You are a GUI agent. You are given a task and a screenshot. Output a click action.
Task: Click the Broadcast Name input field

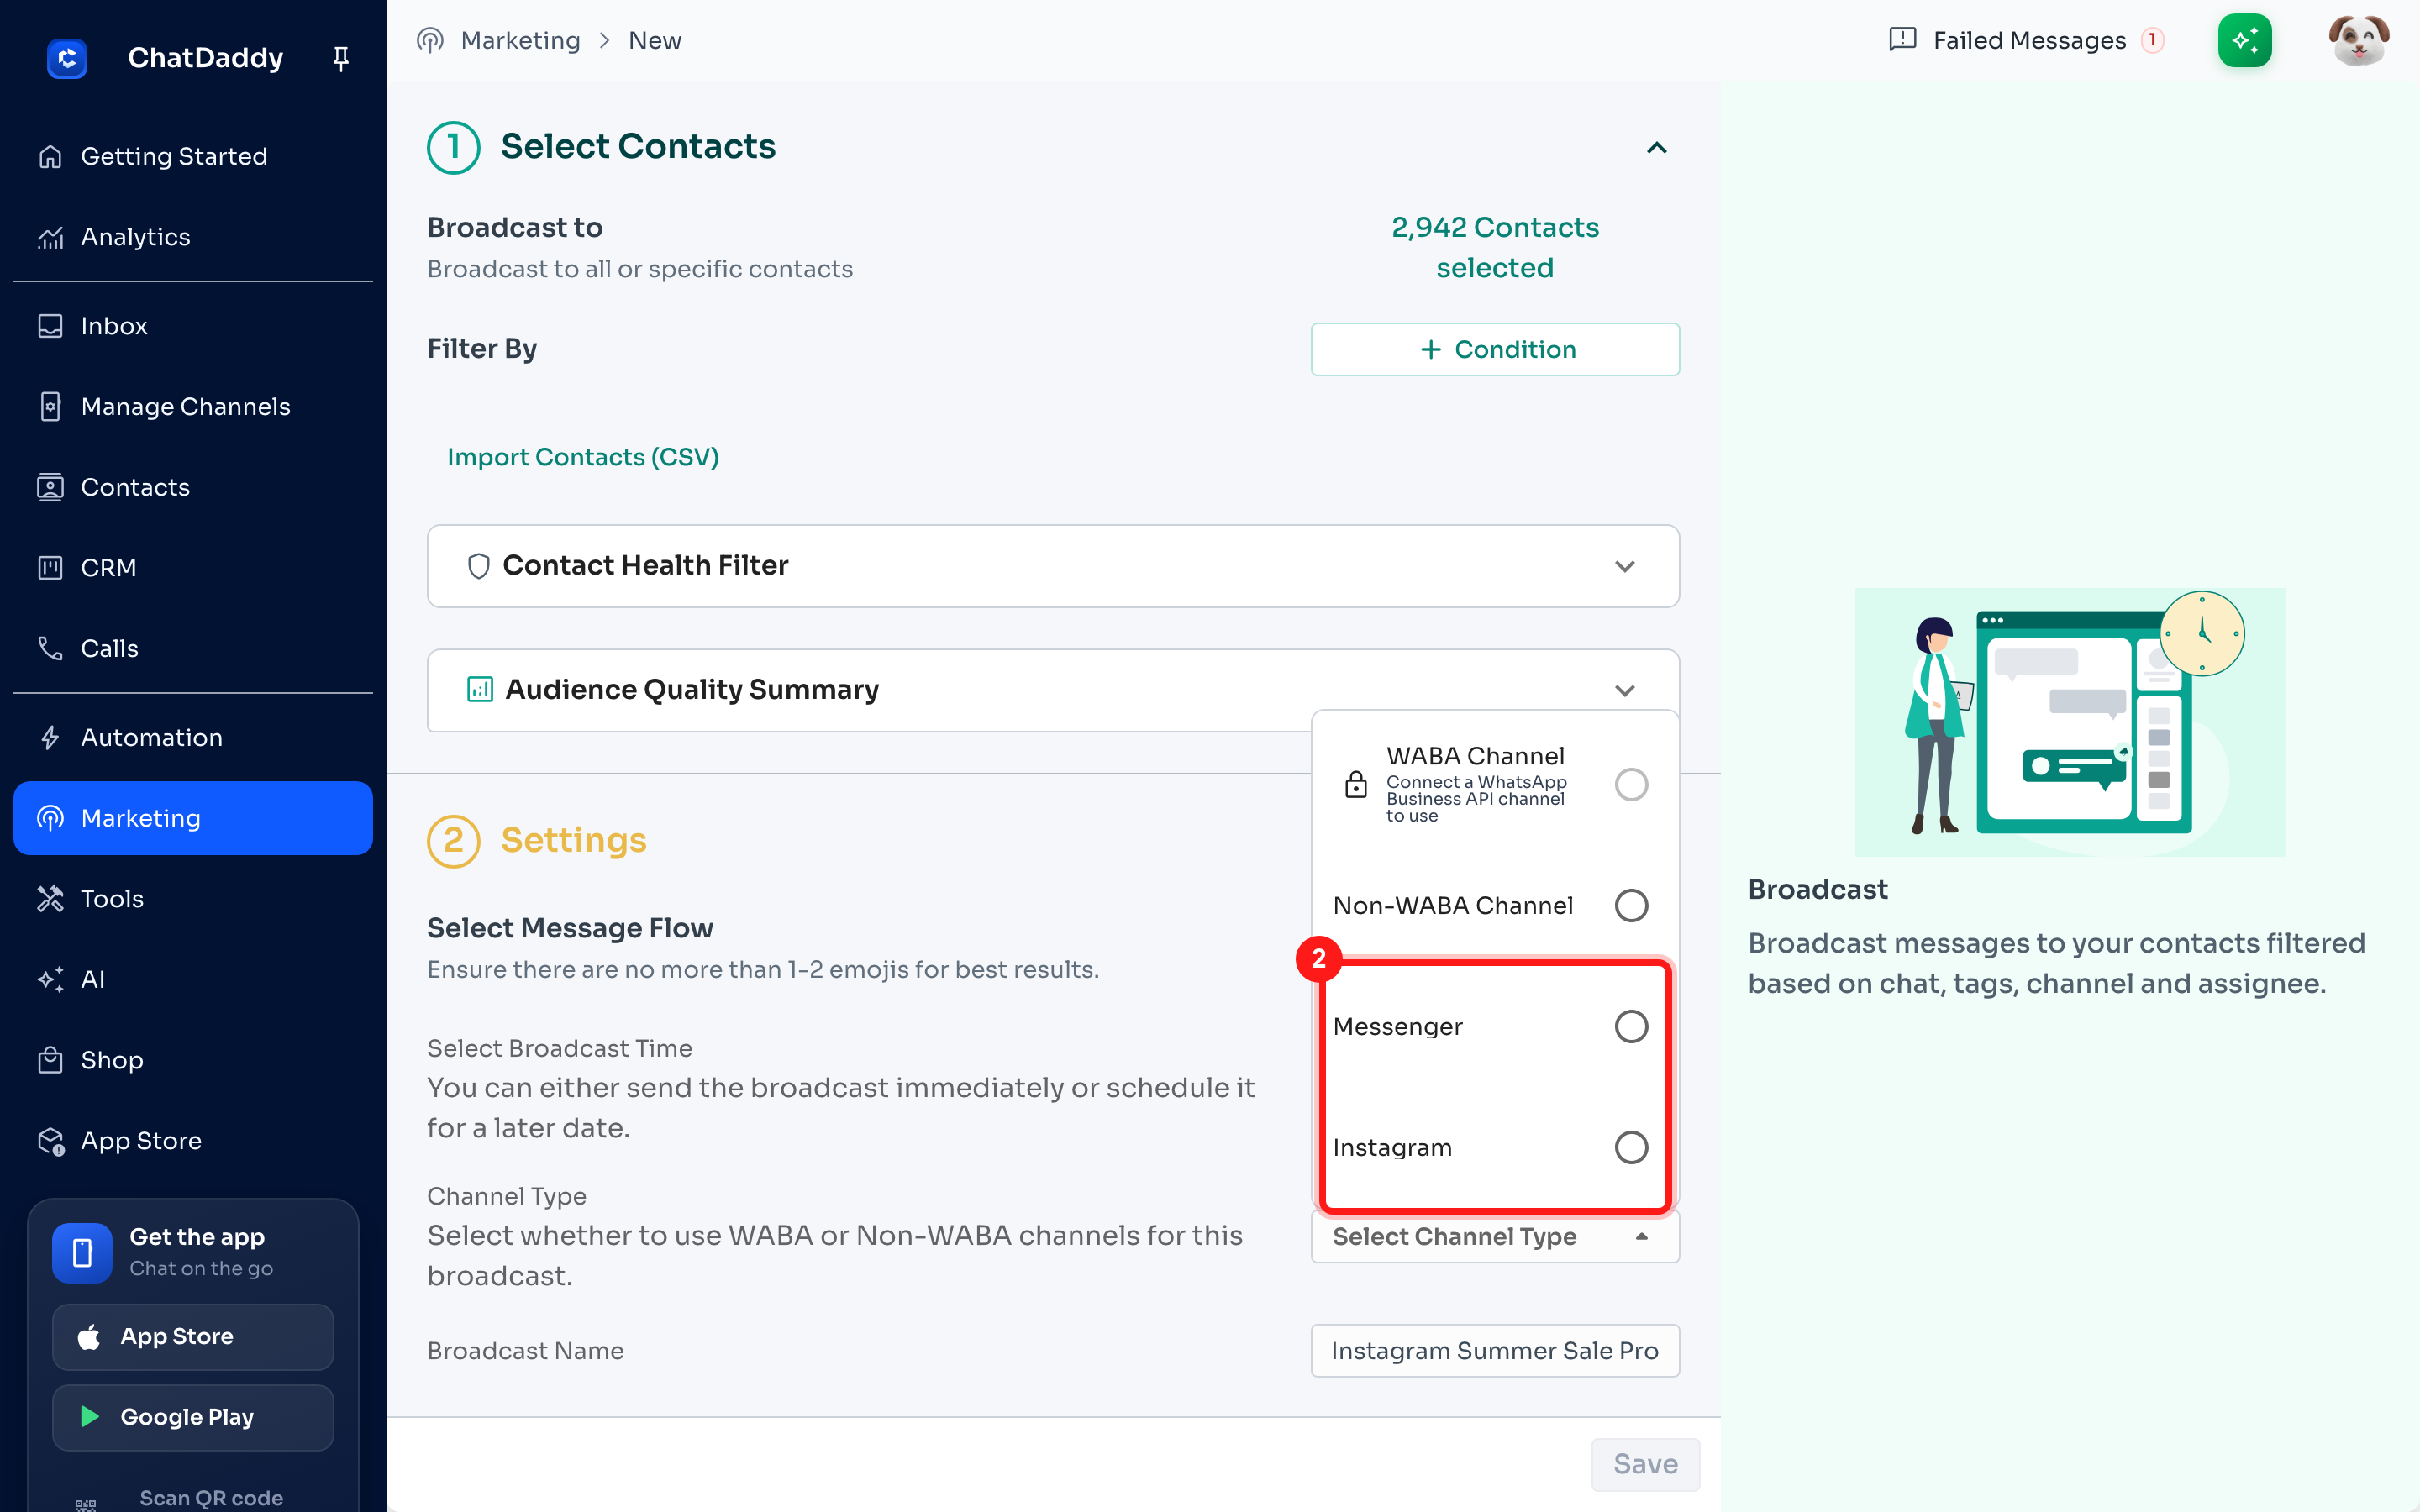tap(1495, 1351)
